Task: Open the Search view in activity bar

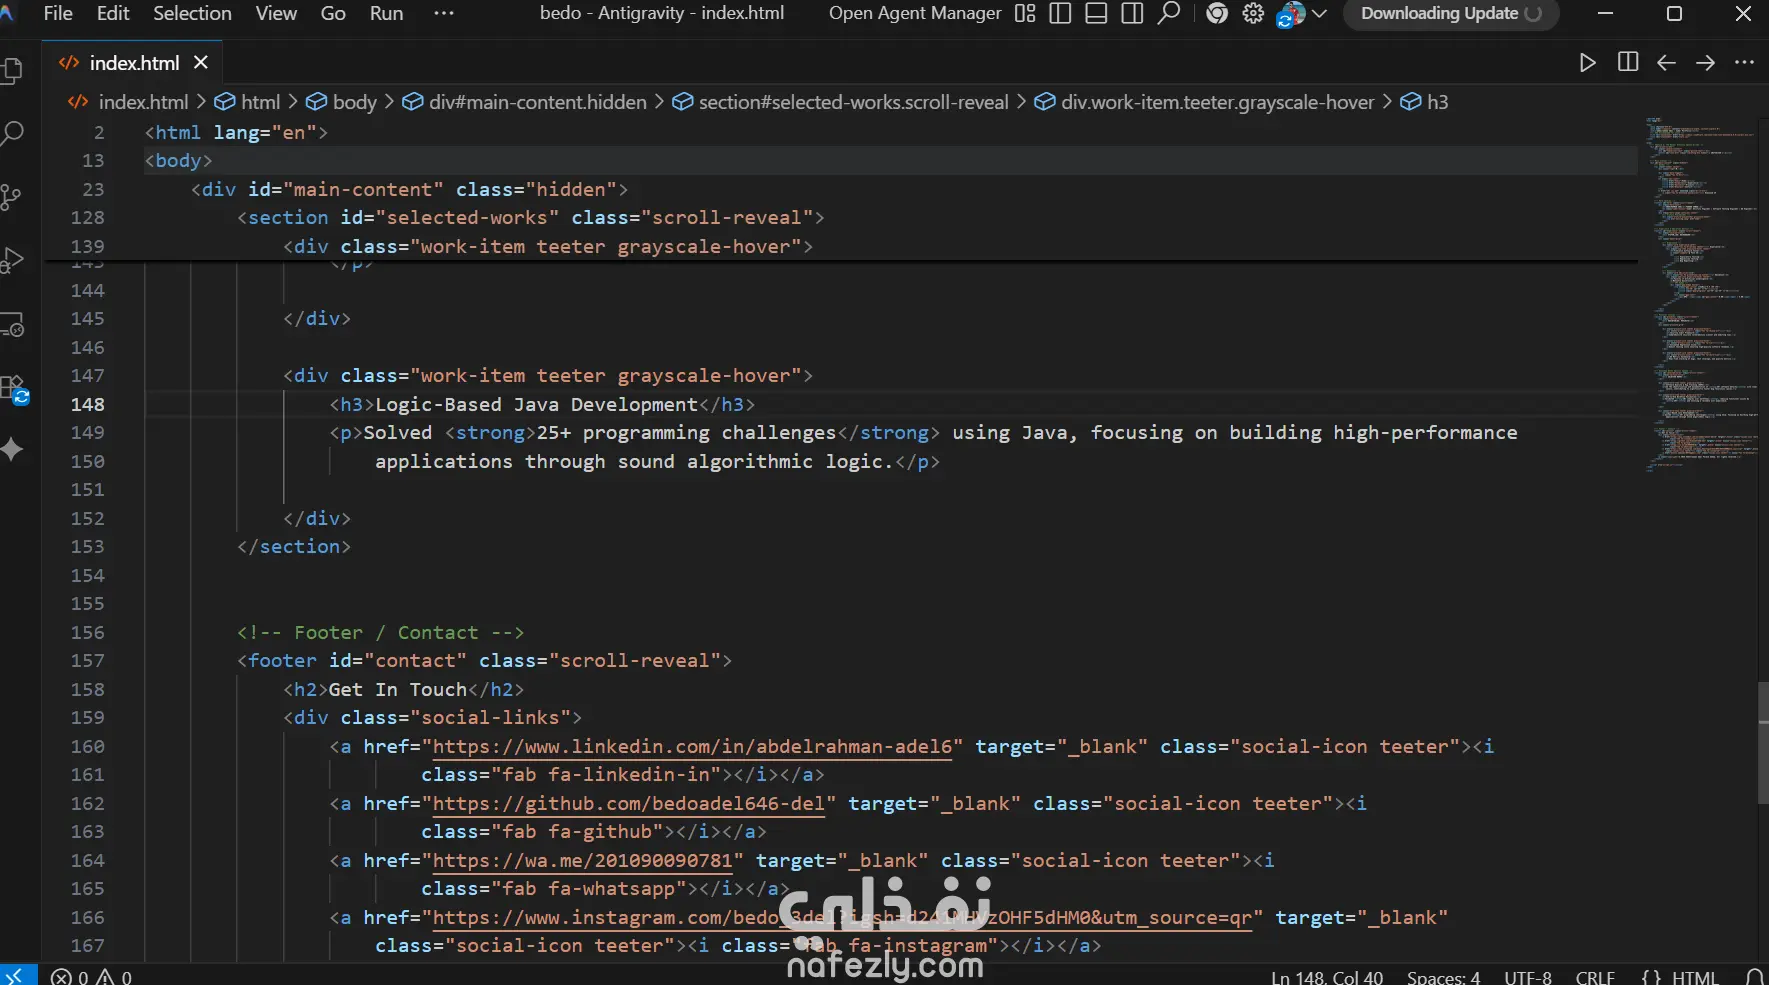Action: click(x=12, y=133)
